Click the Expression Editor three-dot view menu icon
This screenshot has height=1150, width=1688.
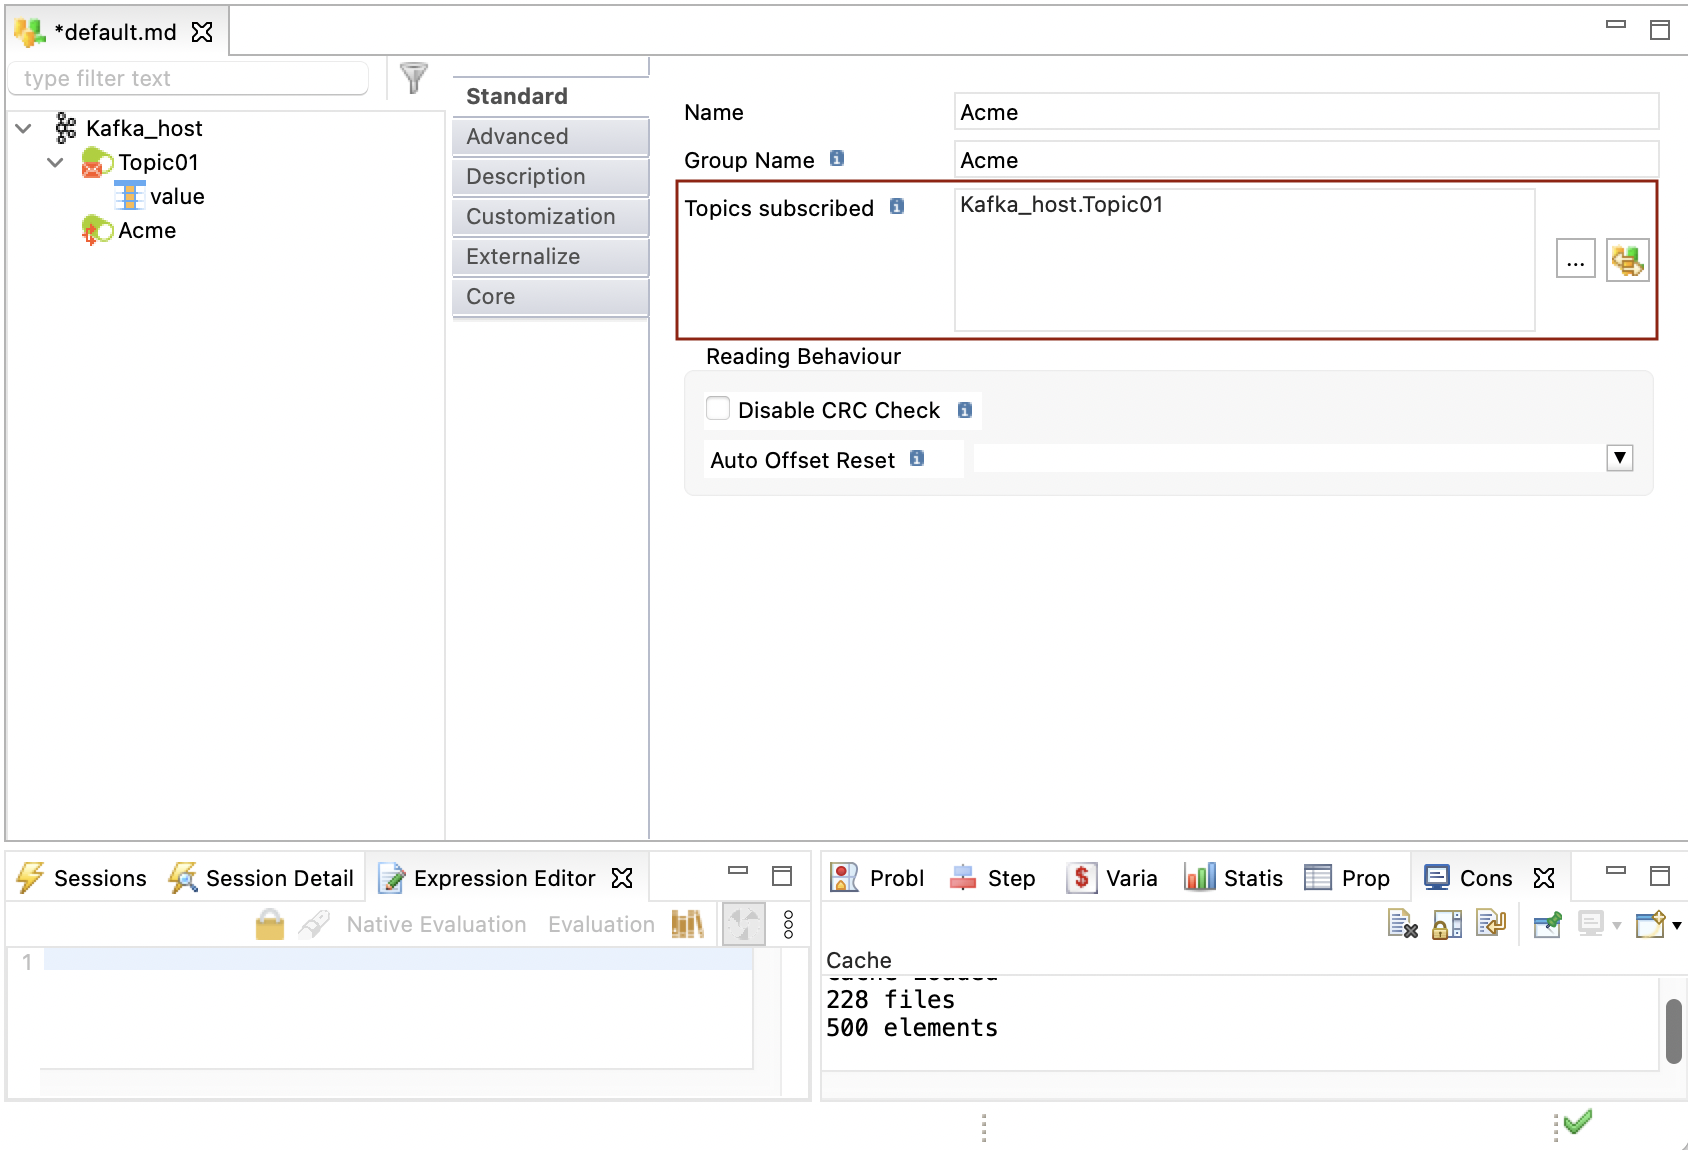pos(788,925)
